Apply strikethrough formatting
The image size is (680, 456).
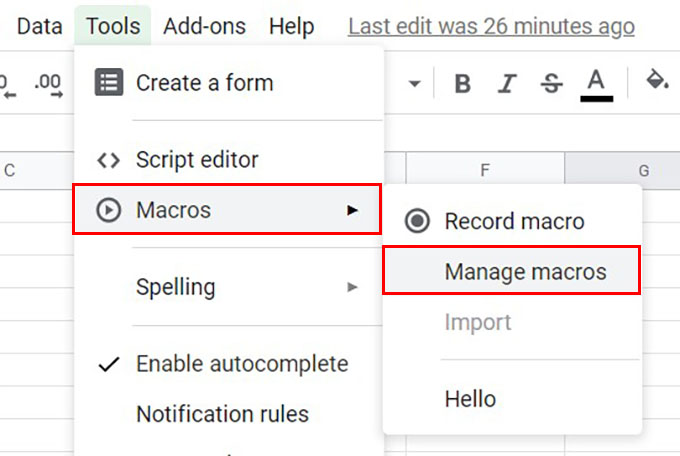(551, 83)
